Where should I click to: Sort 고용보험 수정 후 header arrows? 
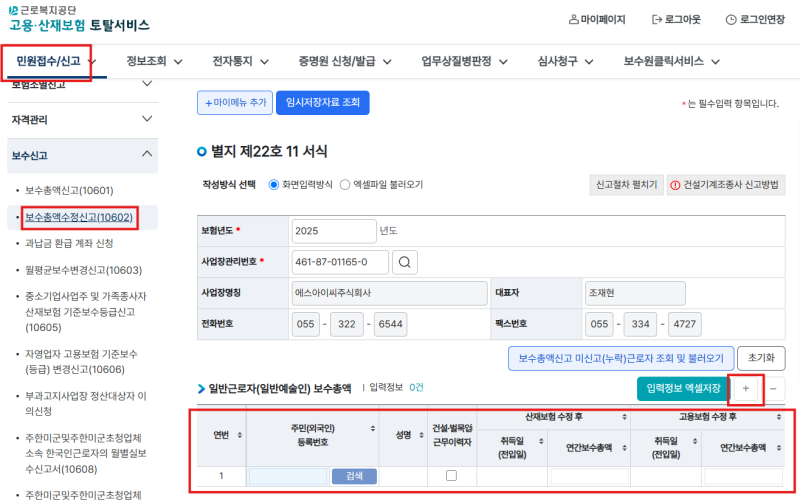[x=779, y=417]
